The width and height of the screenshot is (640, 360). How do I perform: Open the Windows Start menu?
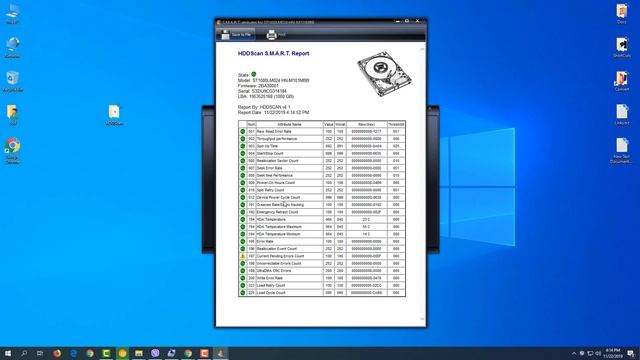point(8,353)
